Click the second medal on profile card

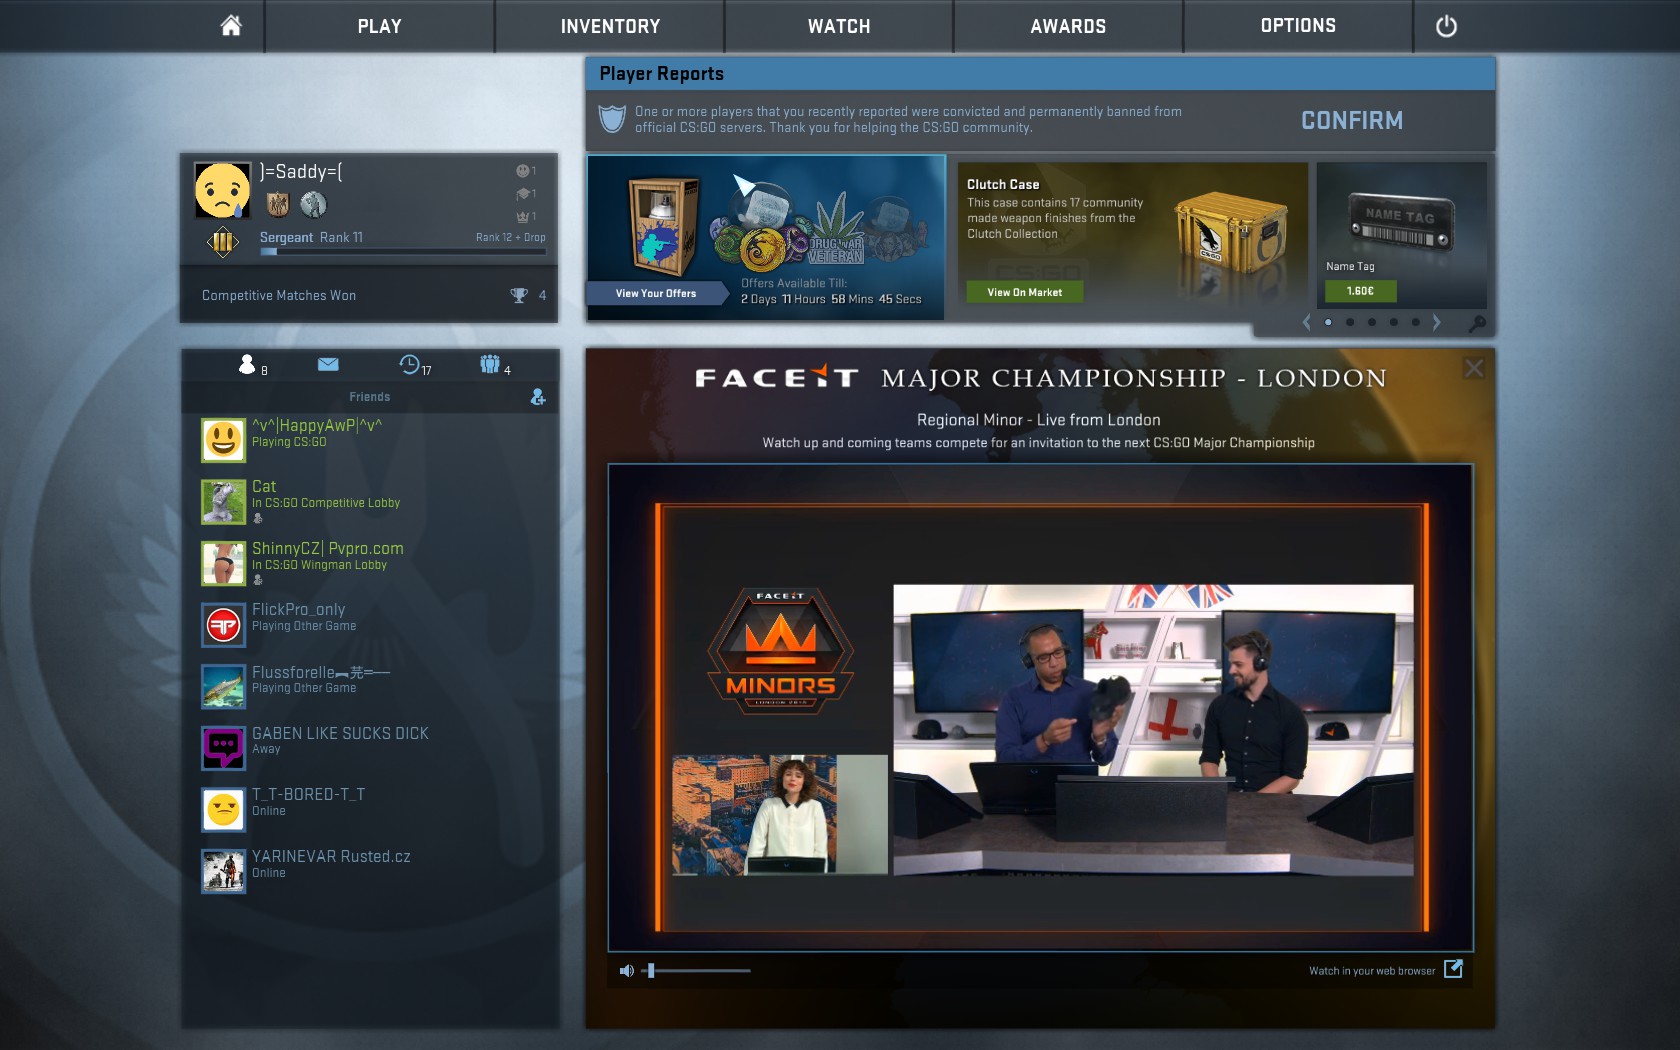(313, 204)
